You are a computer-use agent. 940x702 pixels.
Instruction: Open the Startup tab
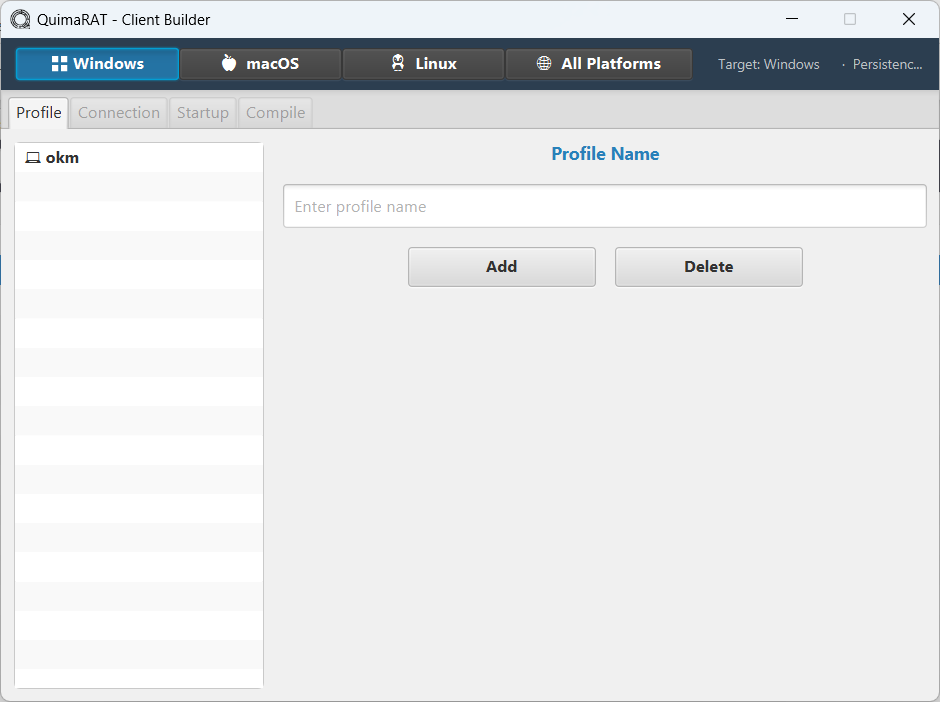[x=202, y=112]
